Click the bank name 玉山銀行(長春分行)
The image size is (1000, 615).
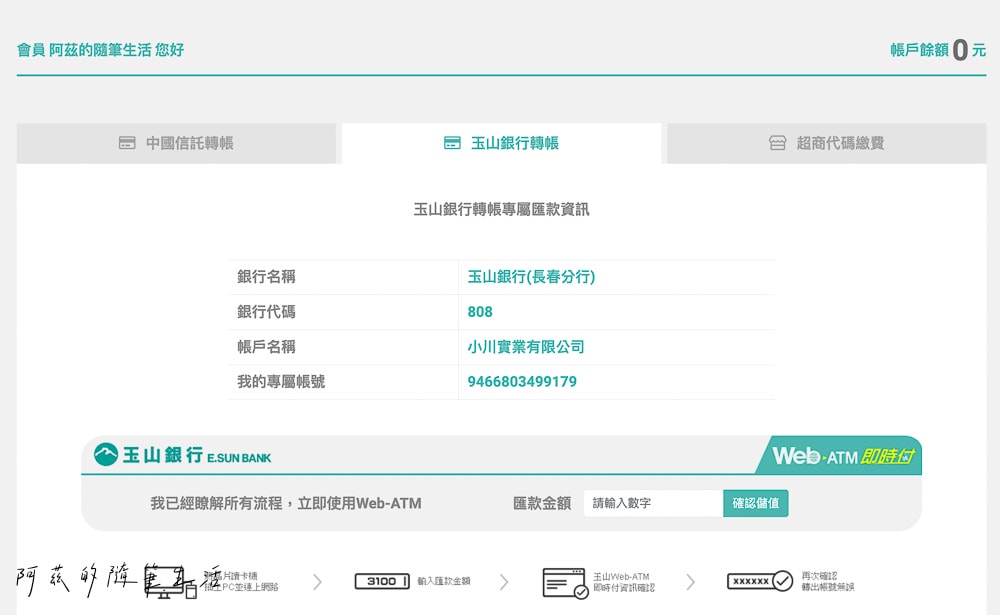click(x=531, y=277)
